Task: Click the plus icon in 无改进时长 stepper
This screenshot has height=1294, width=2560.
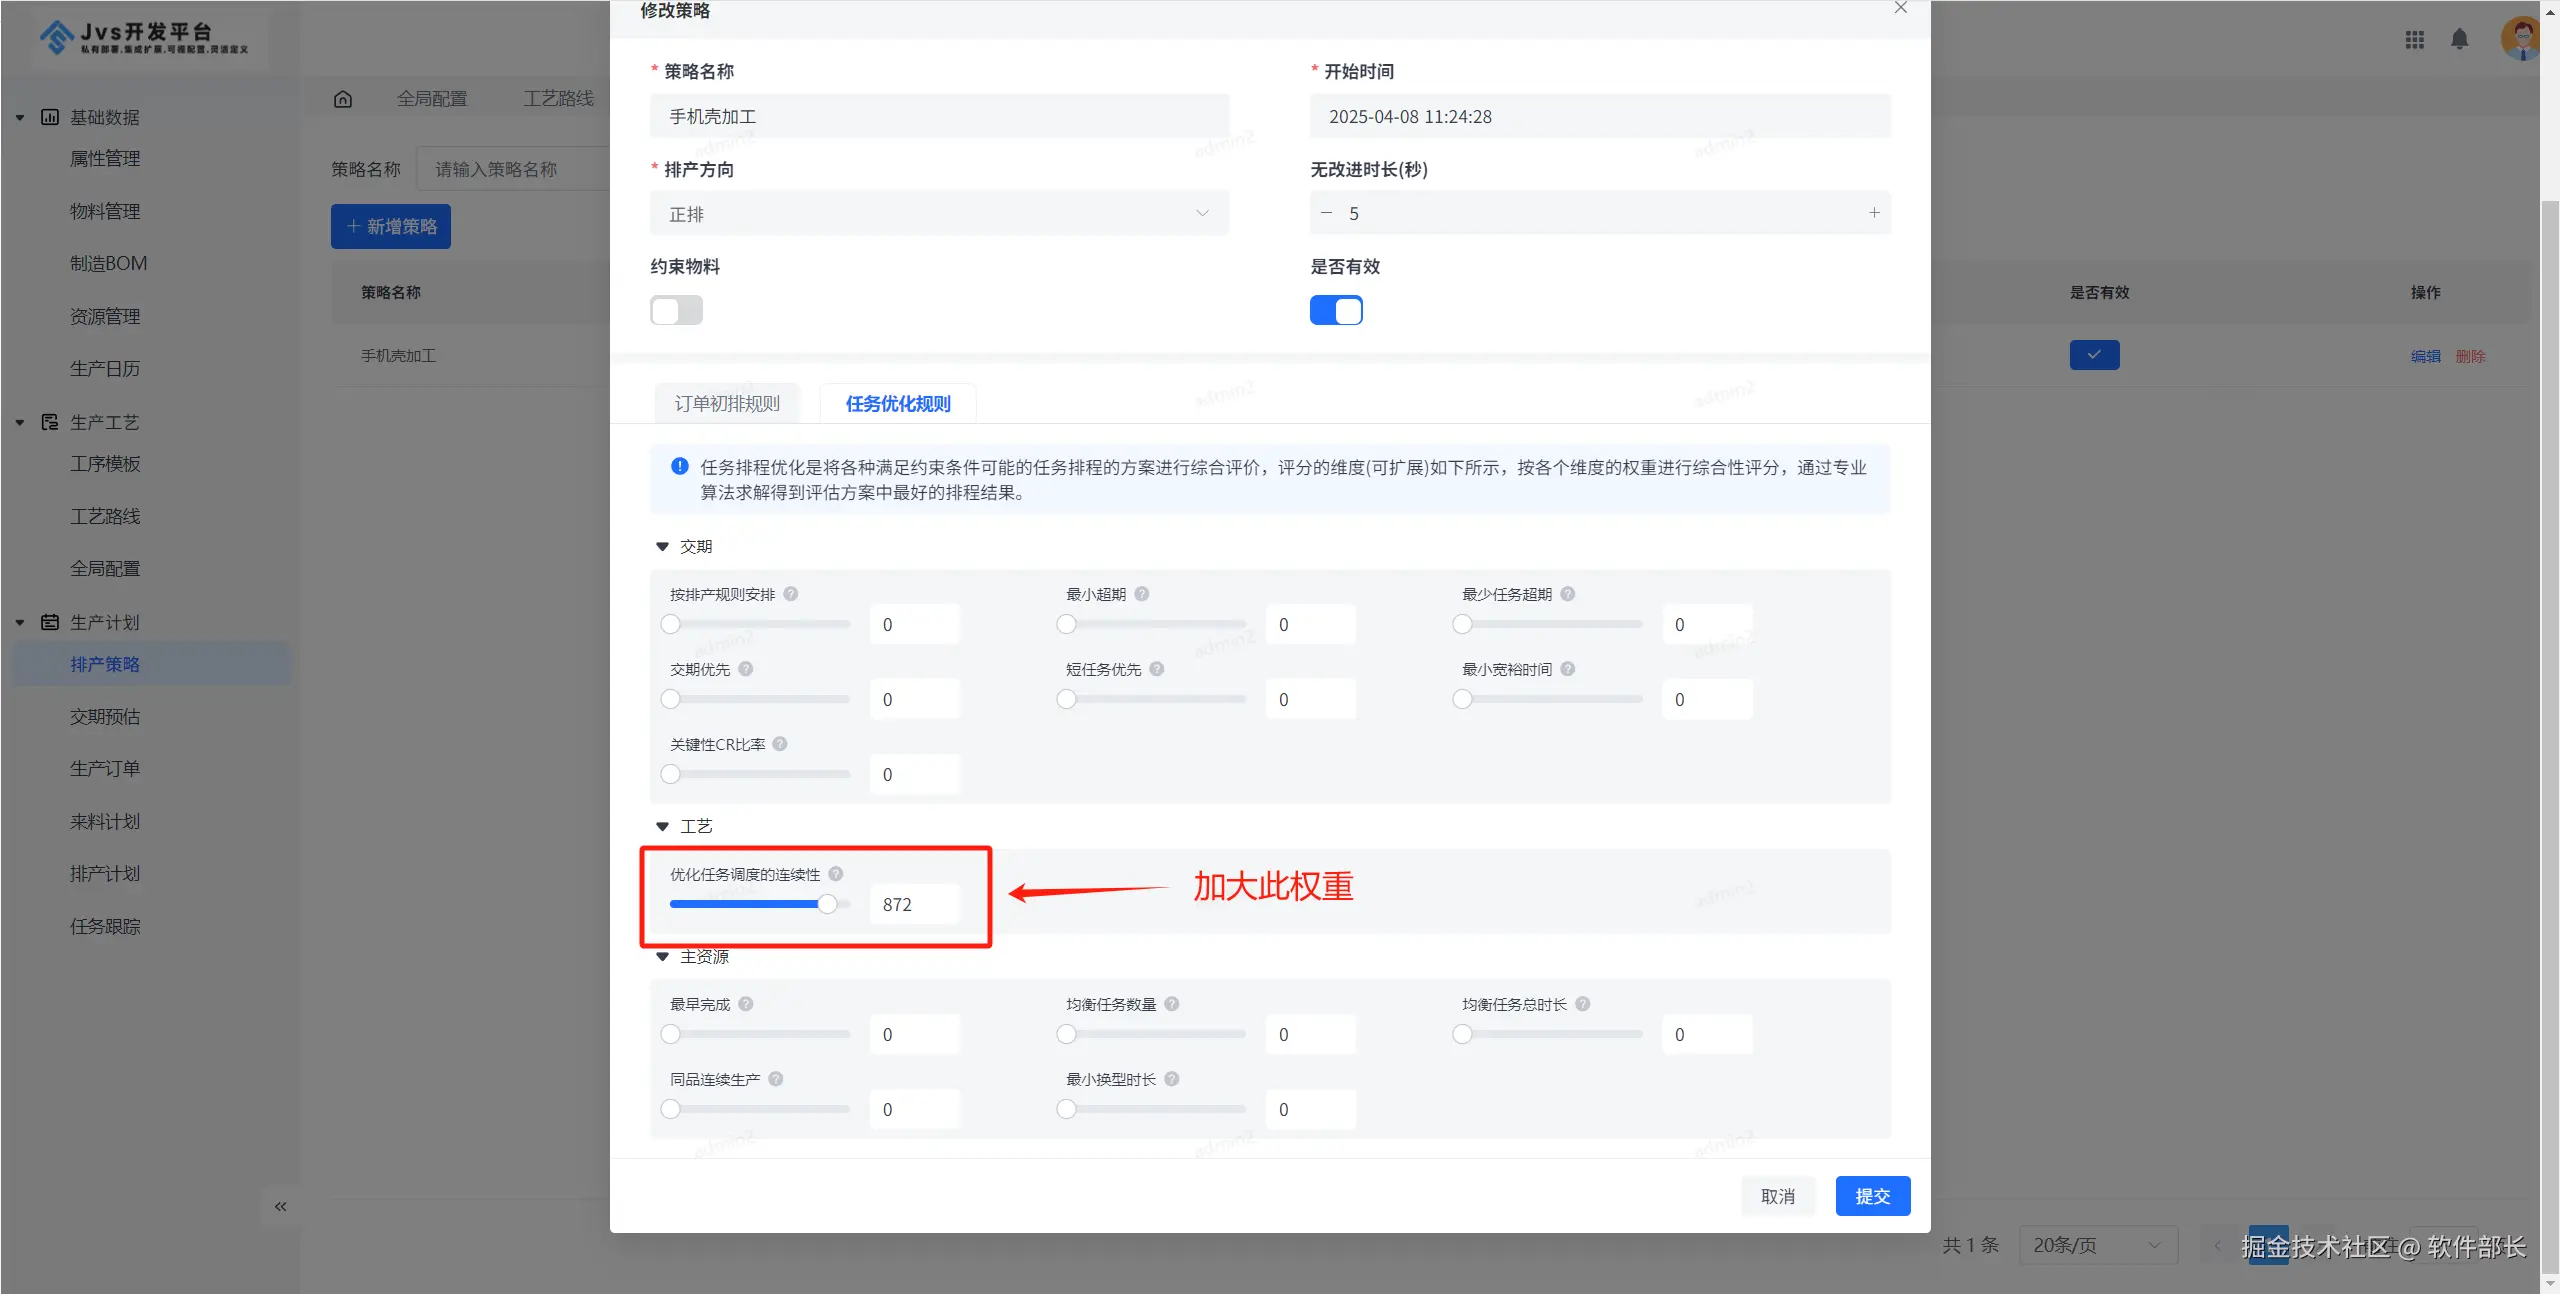Action: click(x=1874, y=213)
